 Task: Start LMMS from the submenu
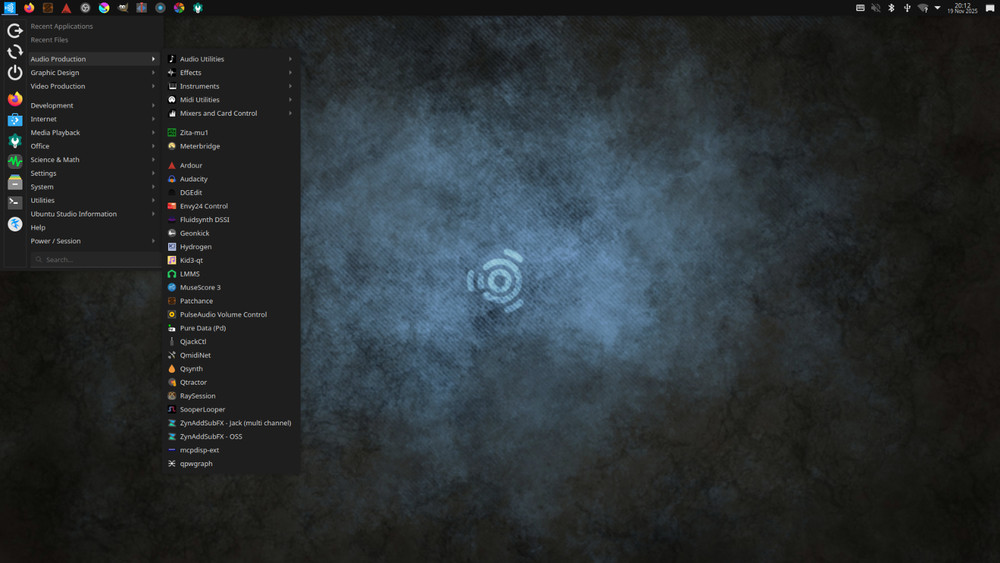231,274
